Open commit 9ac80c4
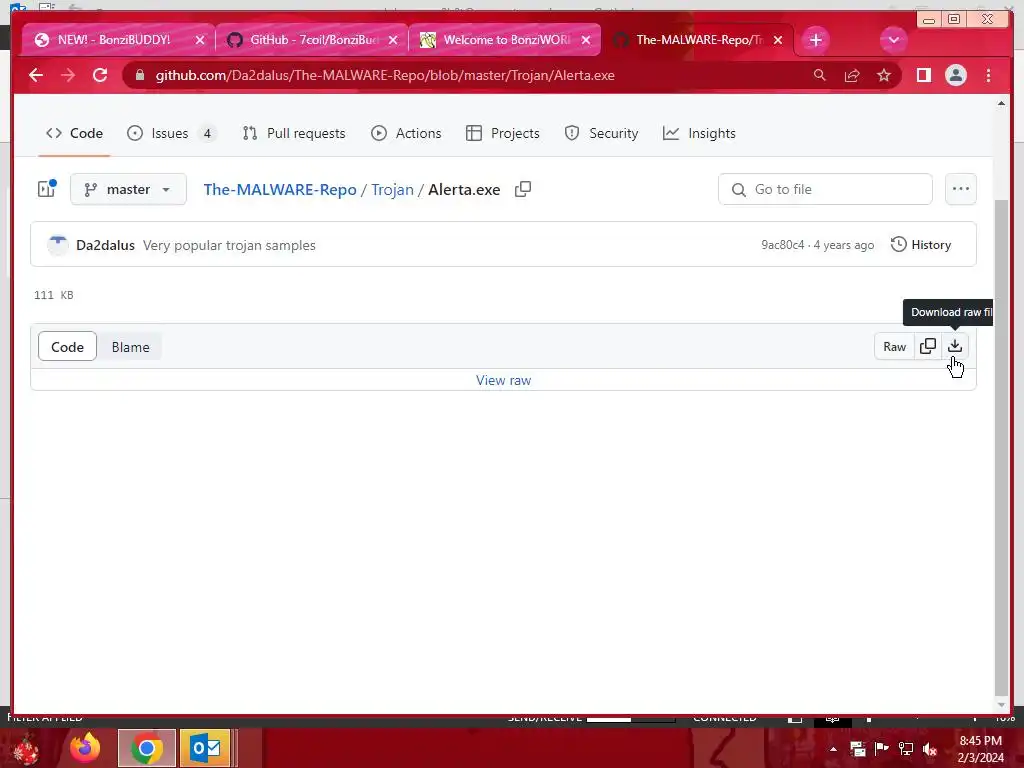 coord(782,245)
